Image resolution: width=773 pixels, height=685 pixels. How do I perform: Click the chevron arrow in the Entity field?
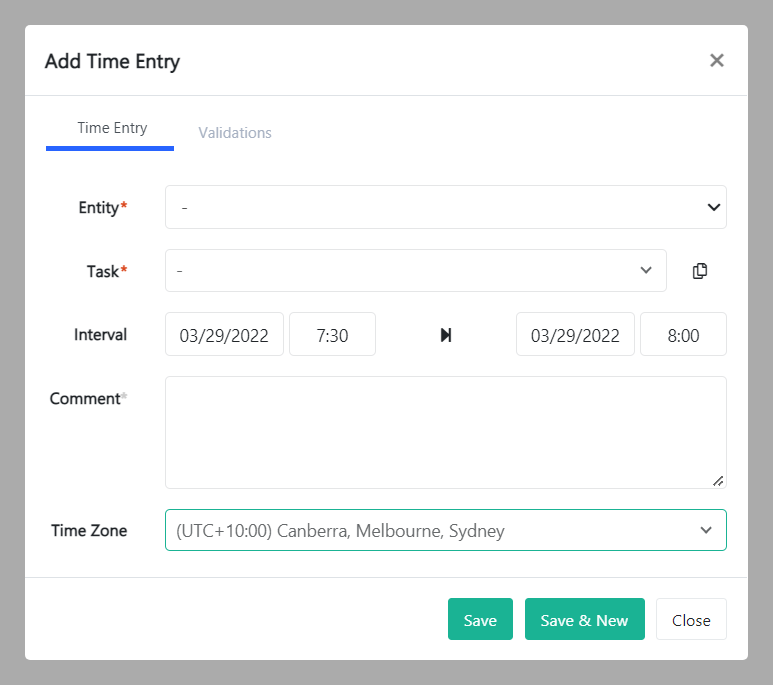[x=714, y=208]
